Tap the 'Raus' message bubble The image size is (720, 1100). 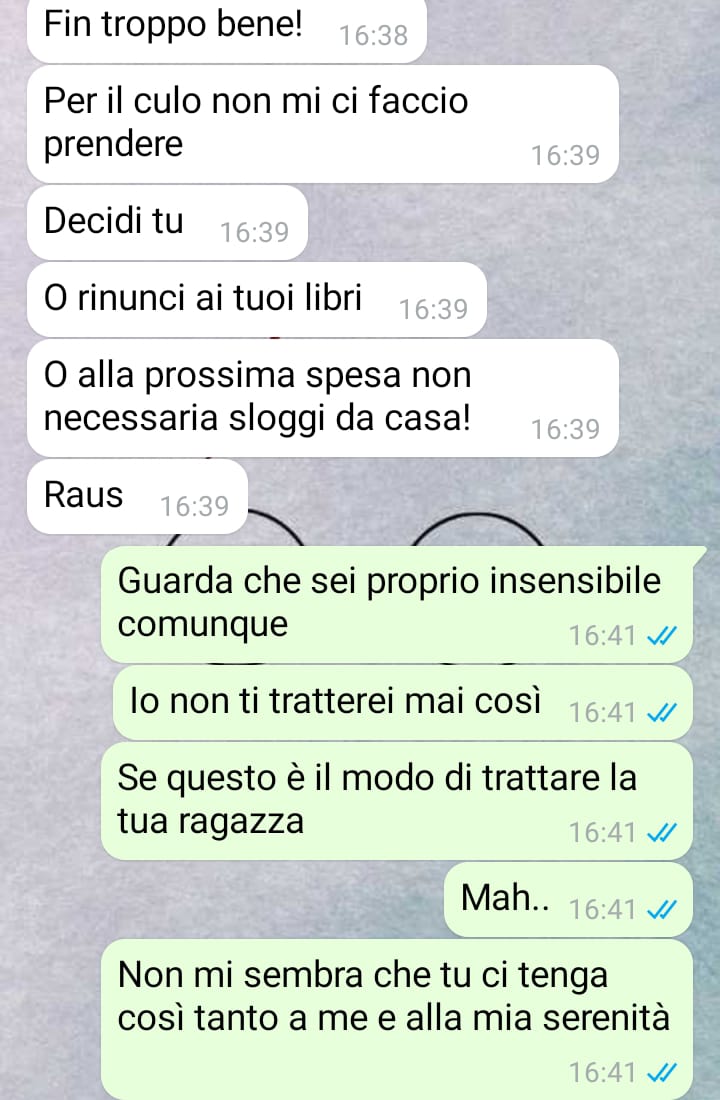click(x=138, y=496)
